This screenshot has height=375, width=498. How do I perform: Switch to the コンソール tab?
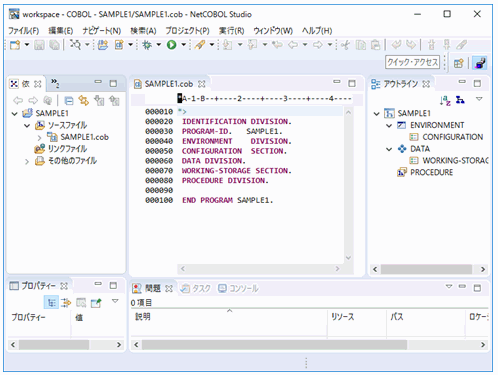click(x=238, y=288)
